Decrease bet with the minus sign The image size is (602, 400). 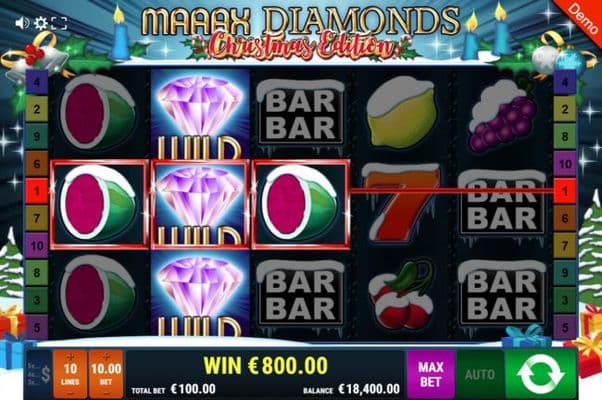click(106, 393)
